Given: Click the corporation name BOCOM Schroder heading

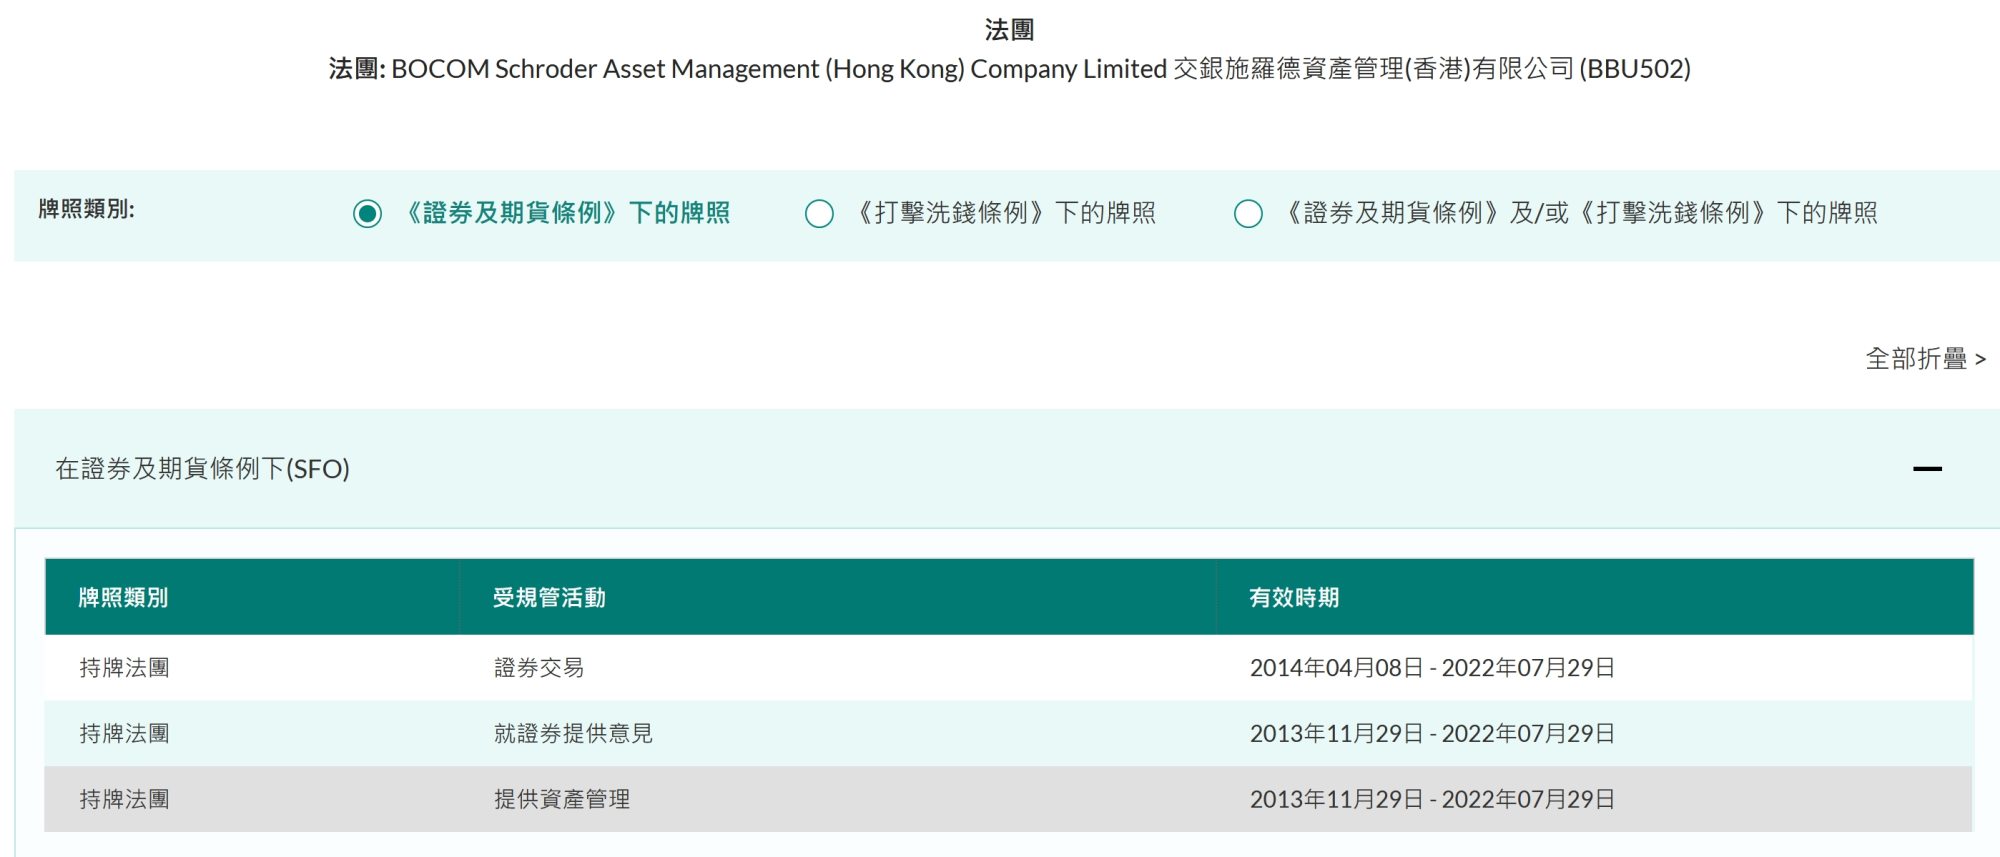Looking at the screenshot, I should (x=1010, y=69).
